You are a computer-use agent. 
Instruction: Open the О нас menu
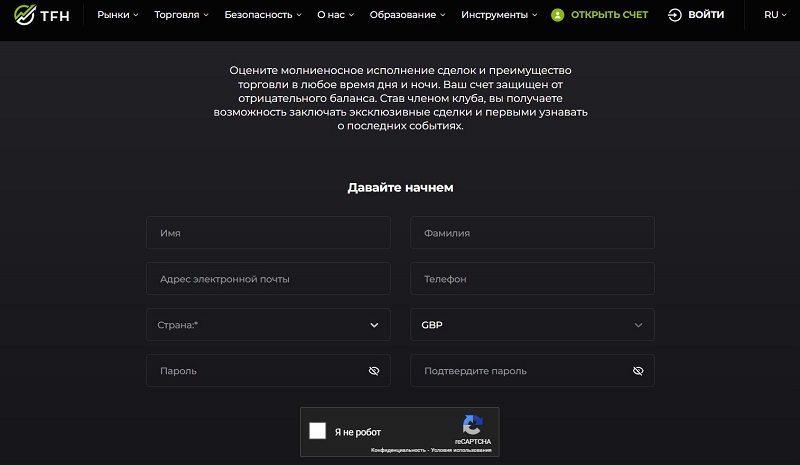[x=335, y=15]
